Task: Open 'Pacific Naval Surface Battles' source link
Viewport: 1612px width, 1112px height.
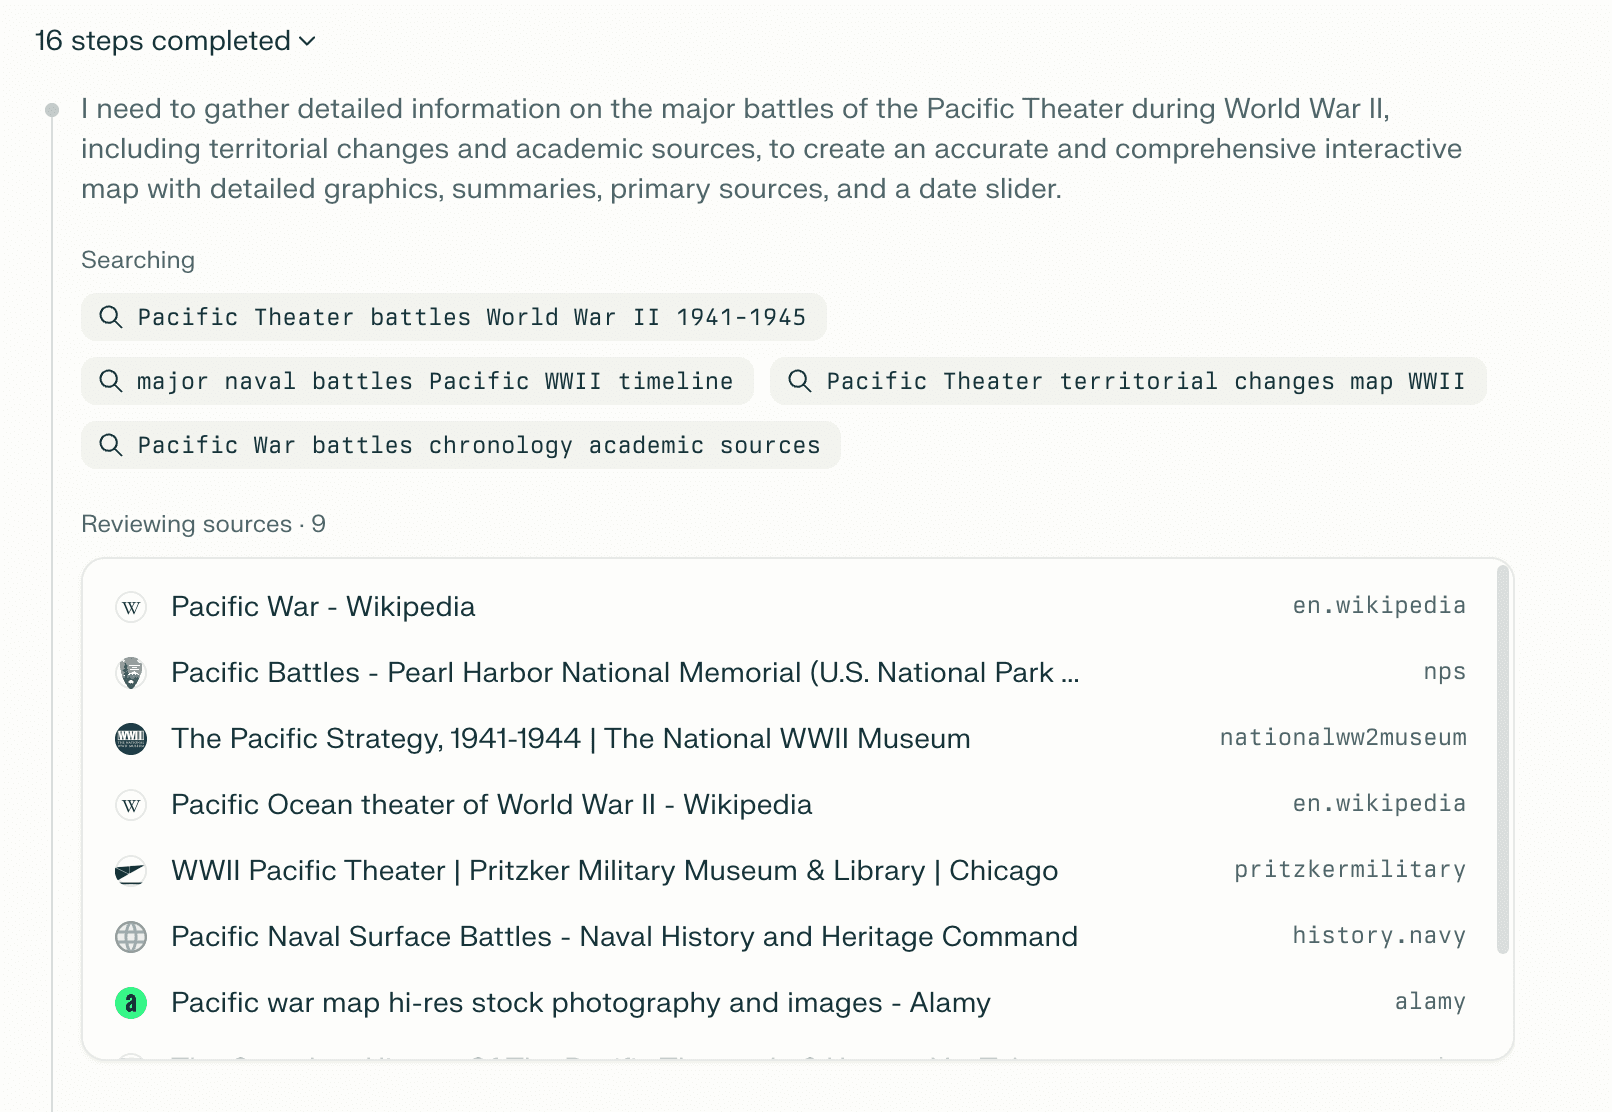Action: pos(625,937)
